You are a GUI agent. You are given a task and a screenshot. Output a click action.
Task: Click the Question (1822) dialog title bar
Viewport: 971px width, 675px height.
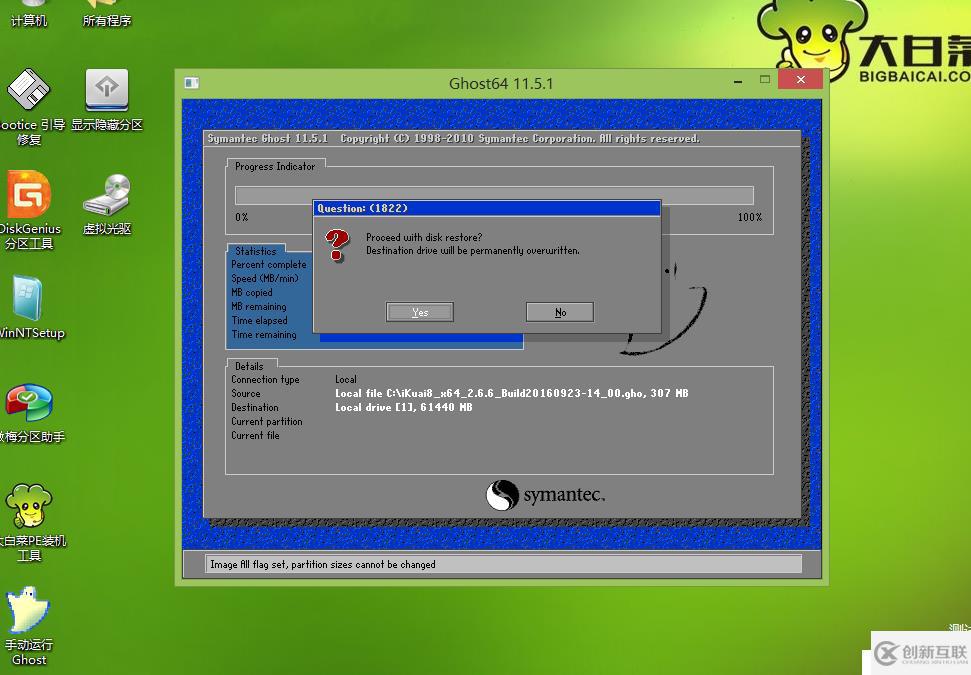pos(487,208)
